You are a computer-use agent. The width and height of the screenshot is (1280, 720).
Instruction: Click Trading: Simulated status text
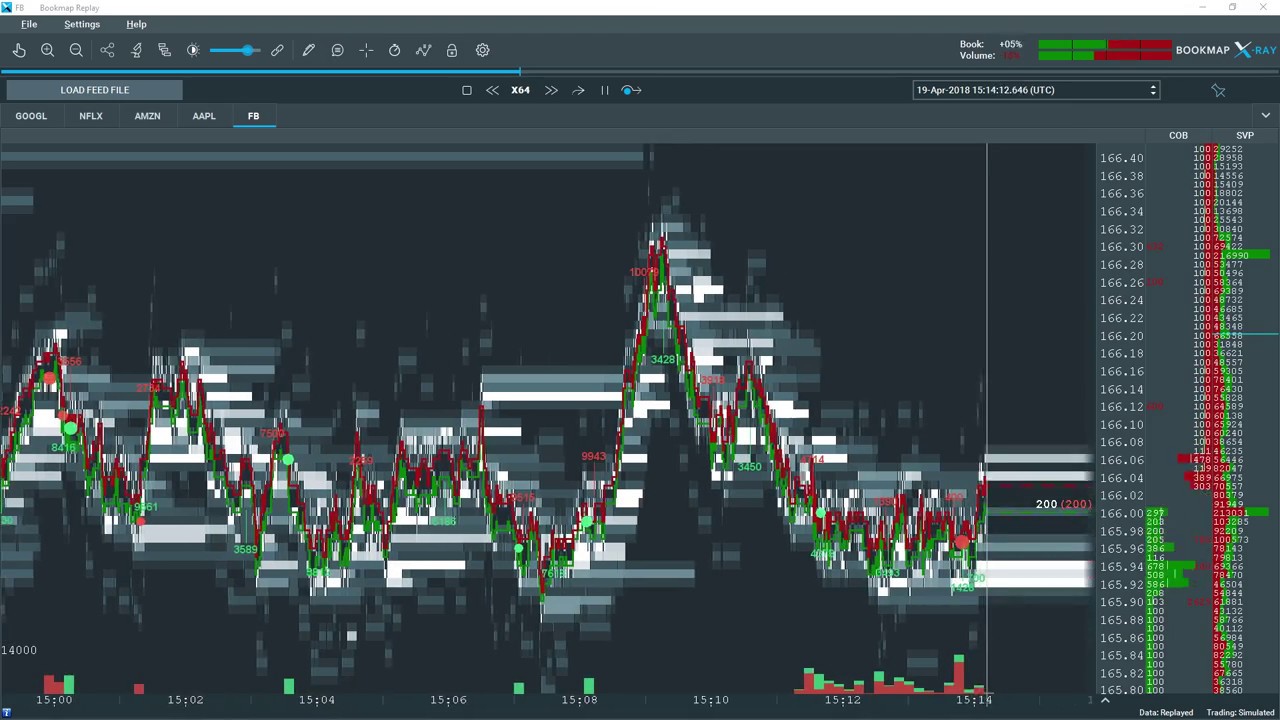1240,713
